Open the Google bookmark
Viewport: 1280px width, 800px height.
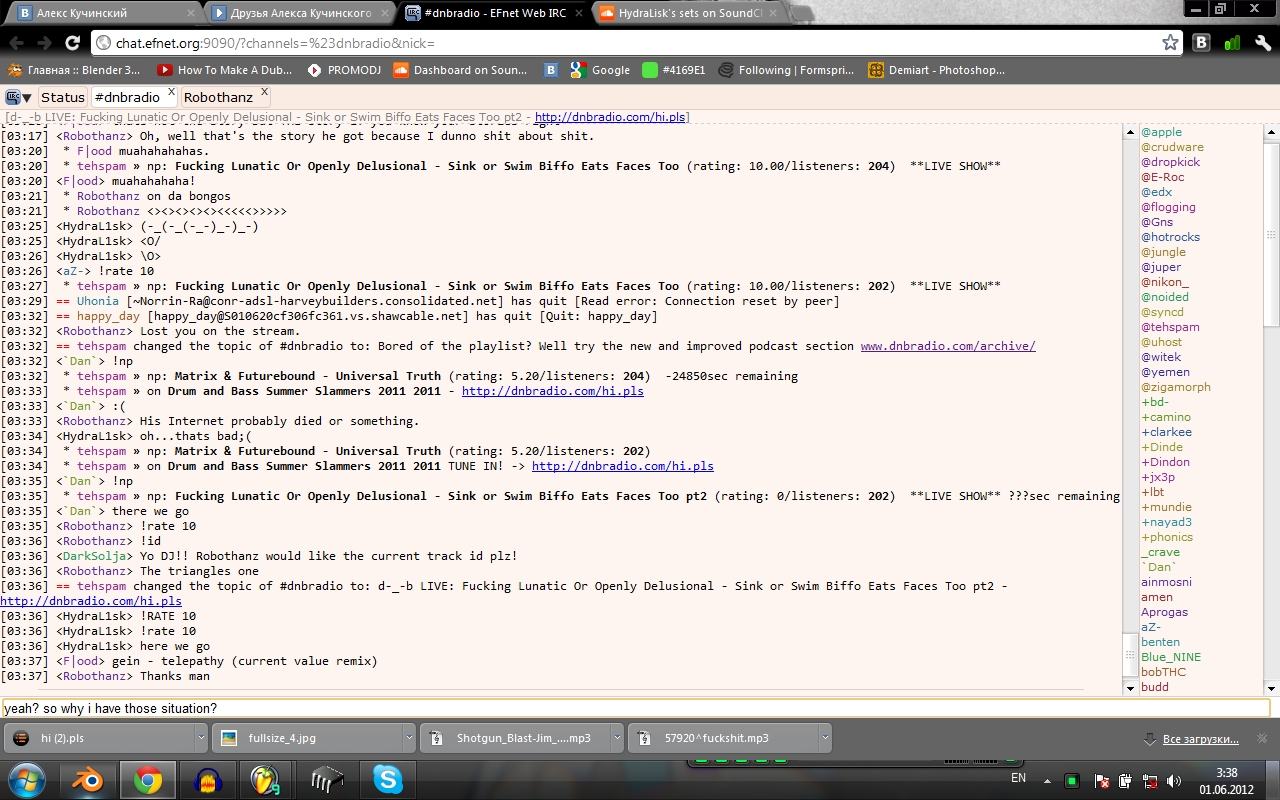tap(600, 70)
